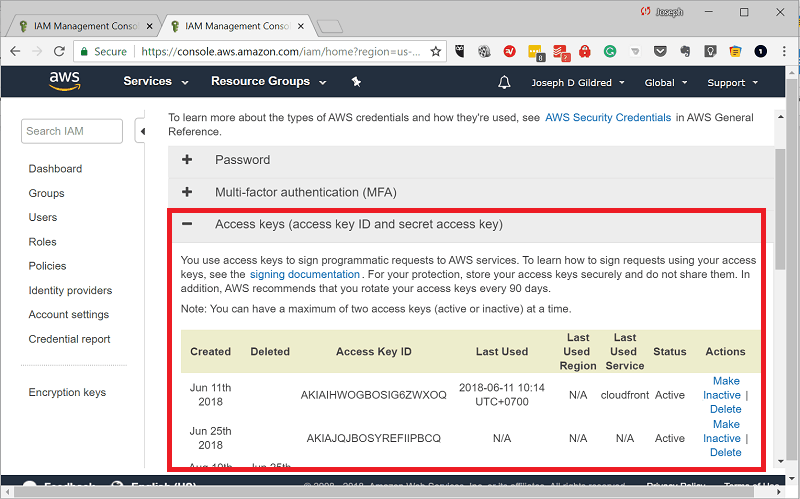
Task: Open the Todoist extension icon
Action: [561, 53]
